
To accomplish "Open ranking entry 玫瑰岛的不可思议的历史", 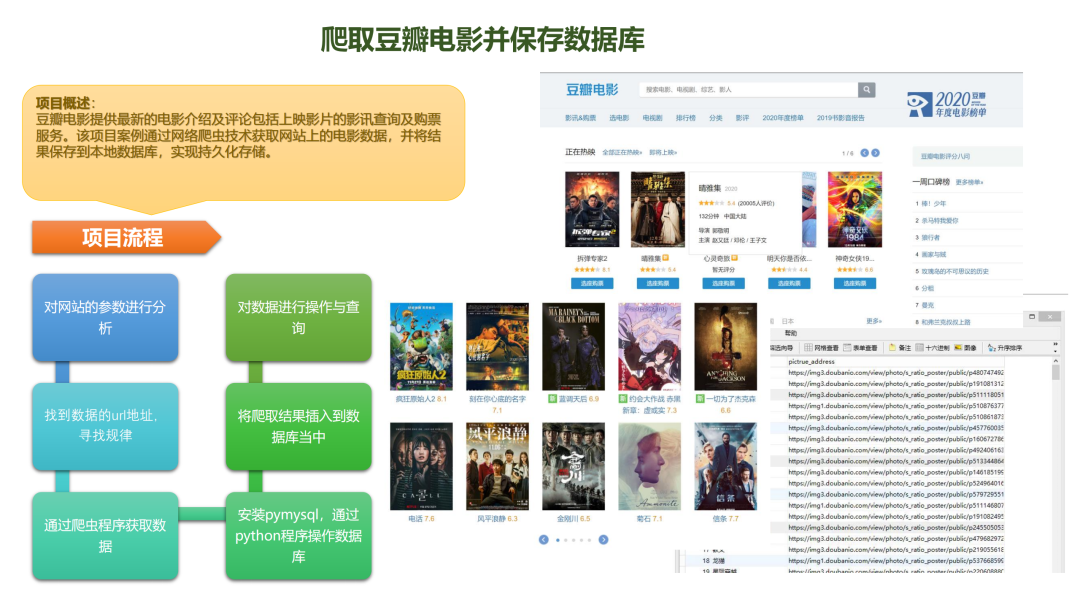I will click(955, 271).
